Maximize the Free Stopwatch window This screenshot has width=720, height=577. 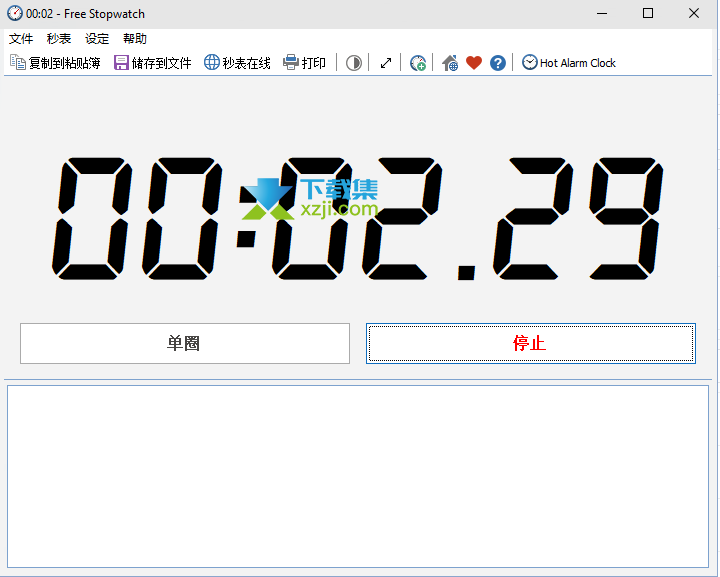point(648,13)
